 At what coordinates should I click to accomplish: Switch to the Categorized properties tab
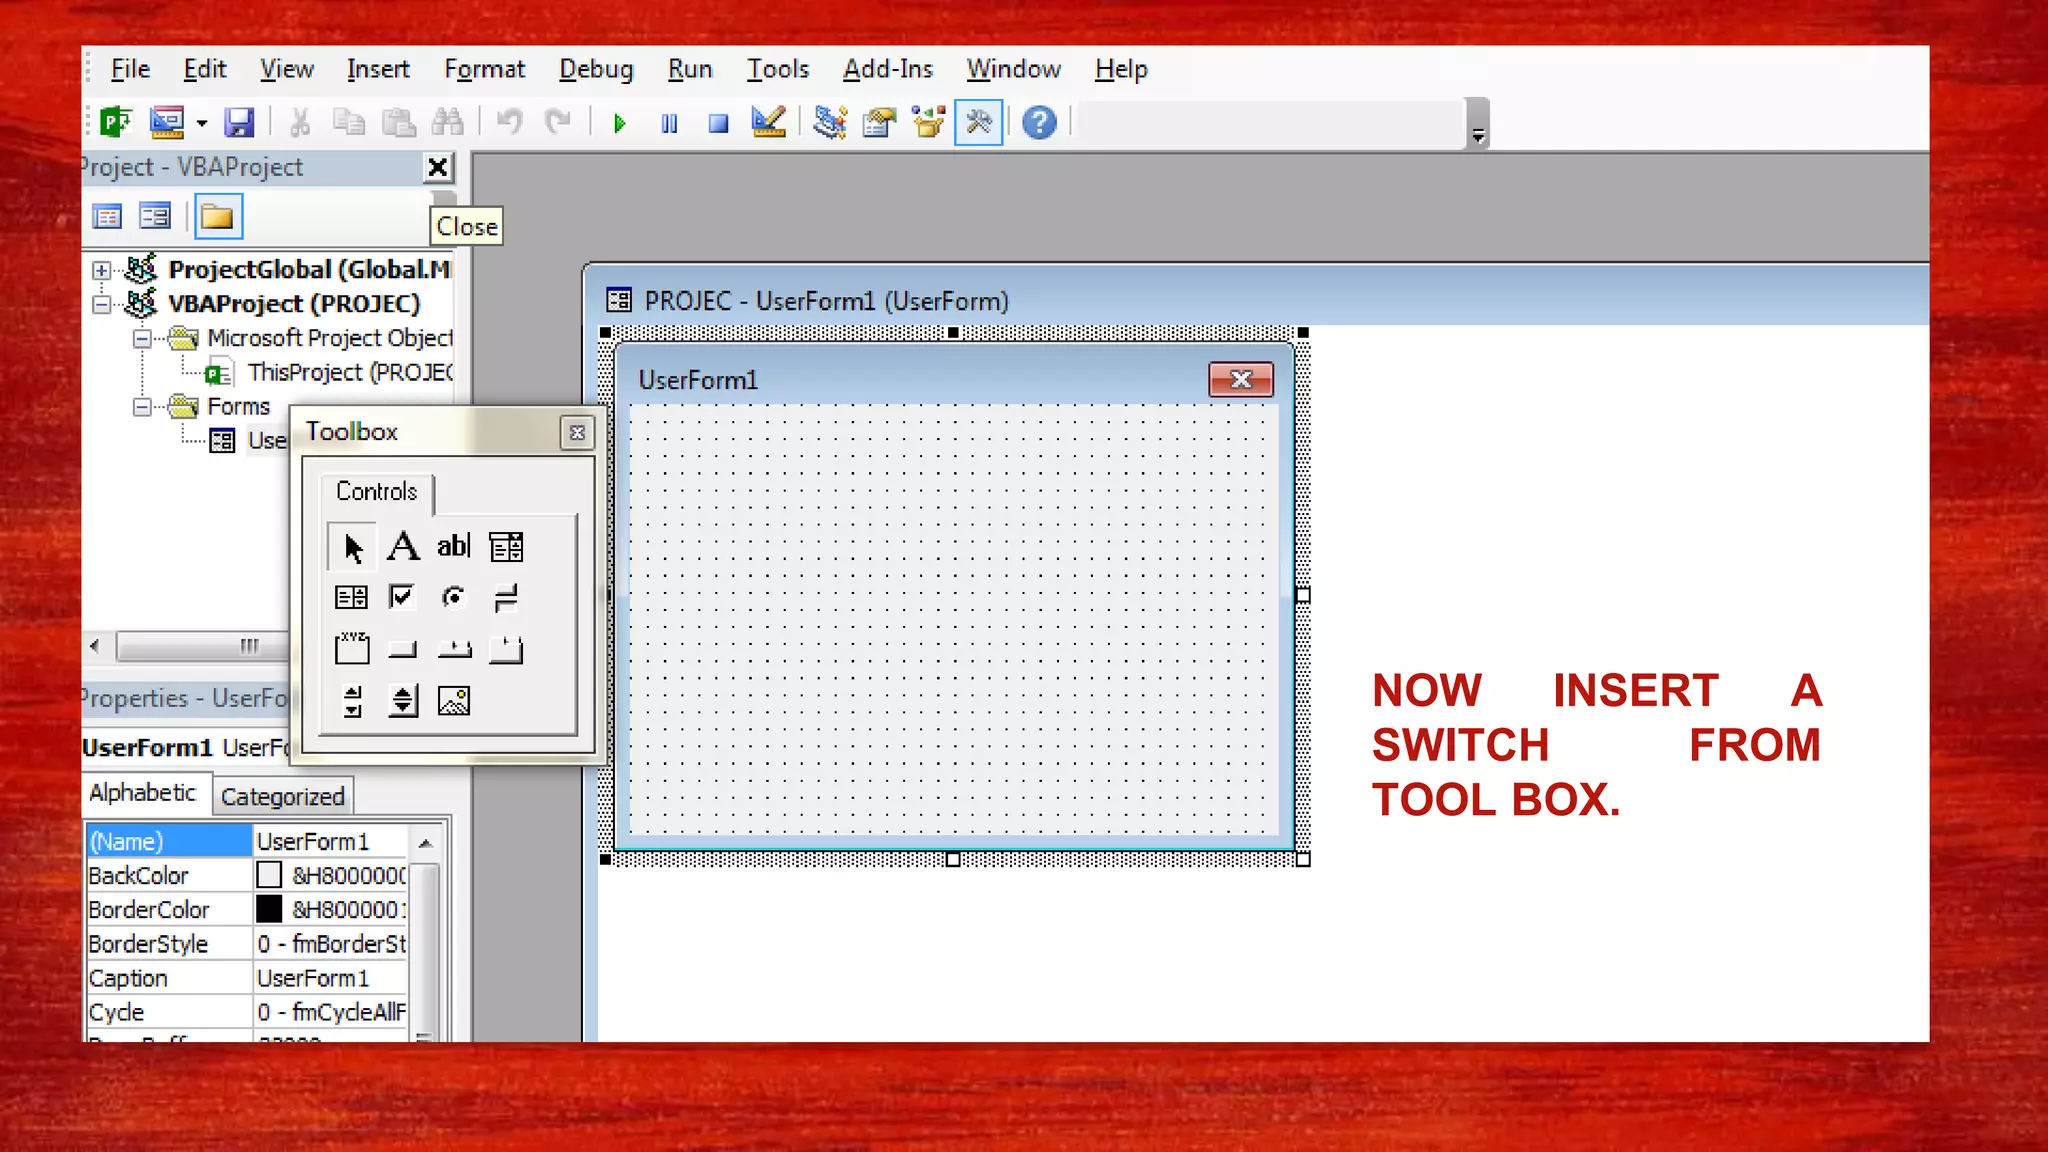[x=283, y=797]
